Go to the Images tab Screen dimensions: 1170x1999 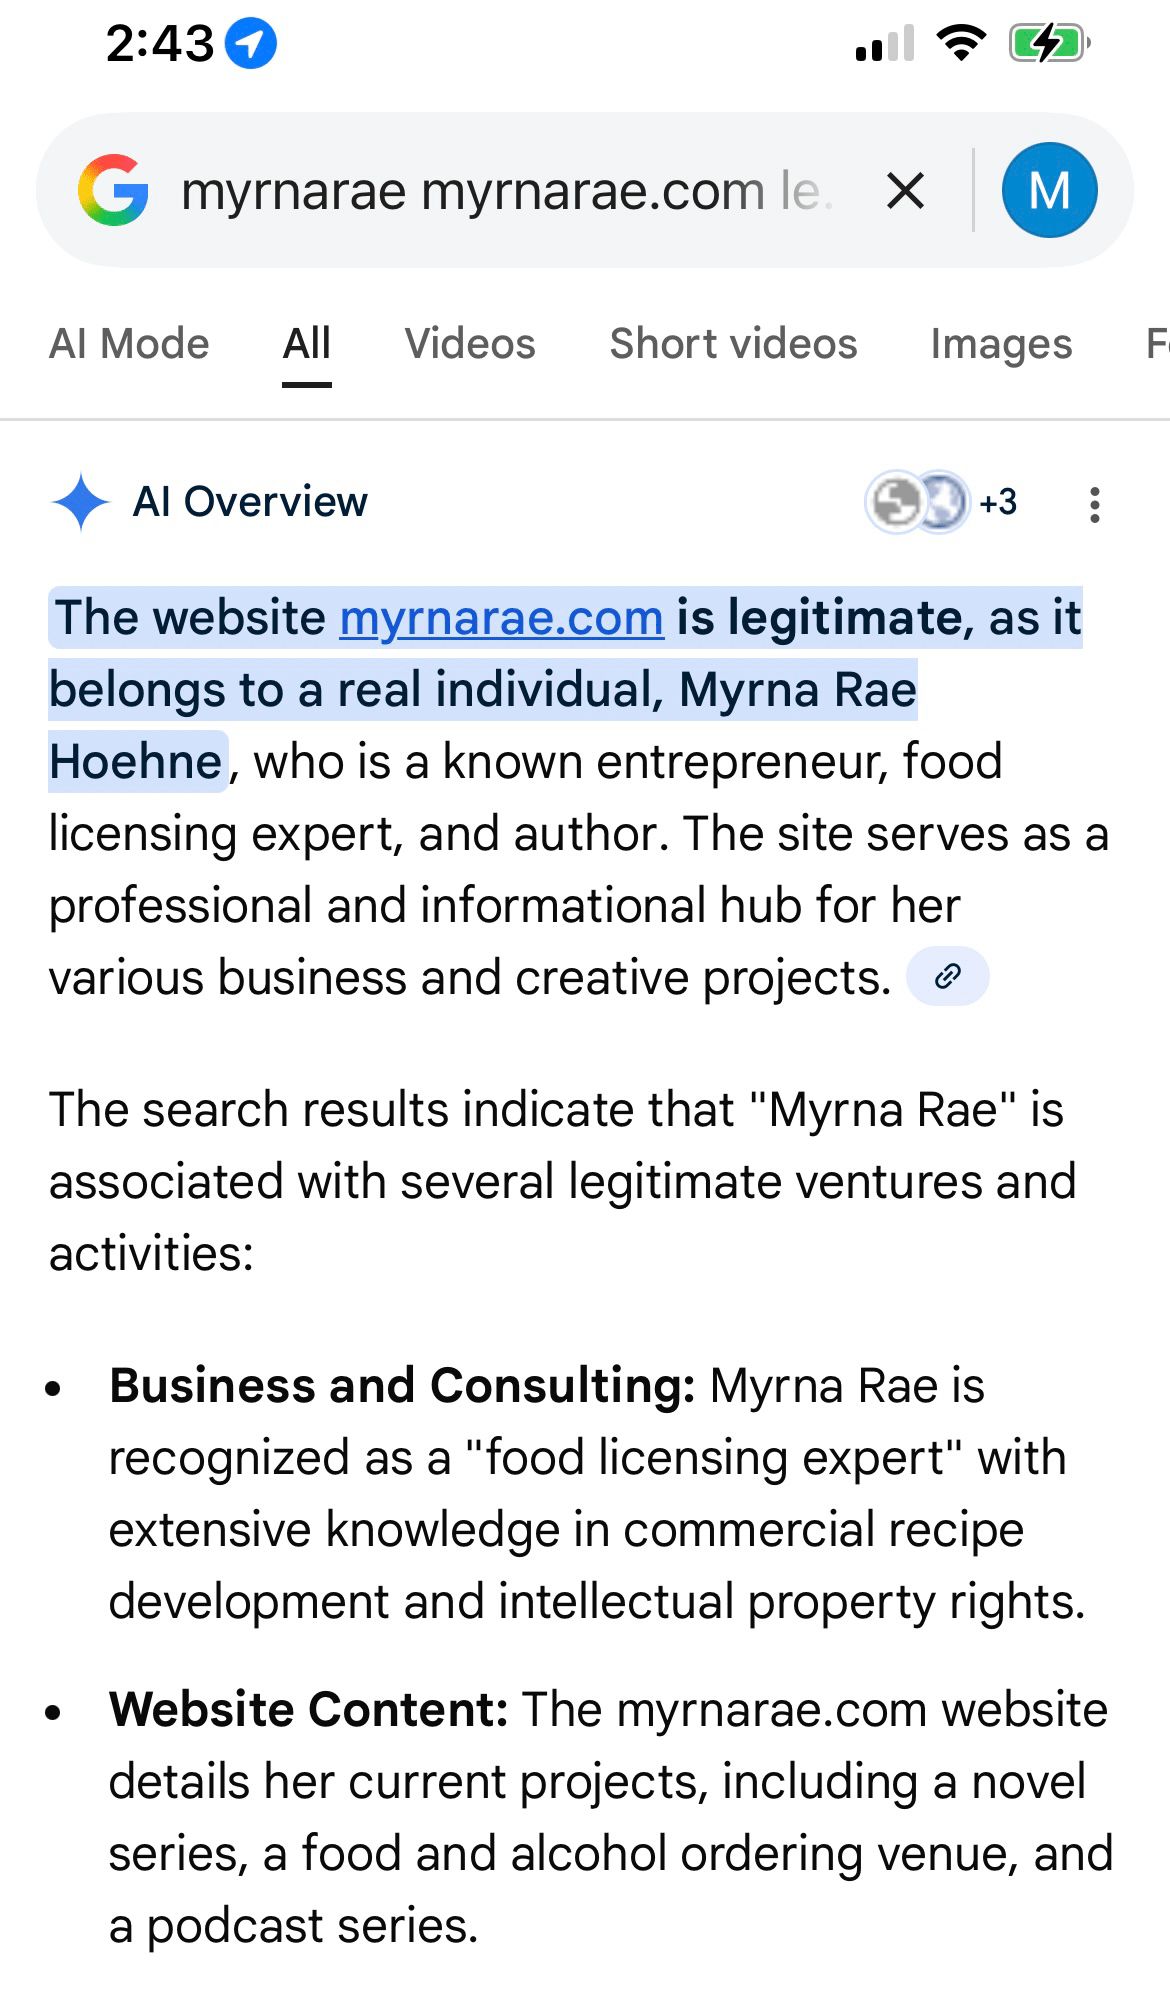point(1001,344)
